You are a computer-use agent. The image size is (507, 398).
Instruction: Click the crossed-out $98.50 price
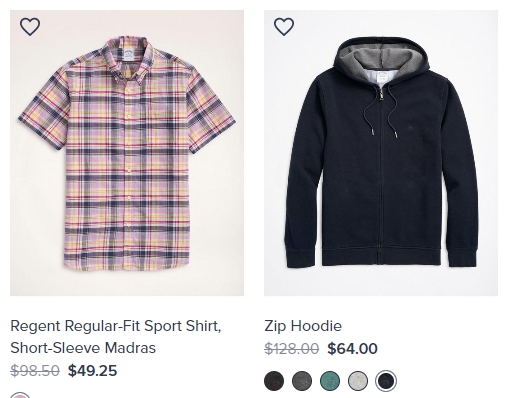click(35, 371)
